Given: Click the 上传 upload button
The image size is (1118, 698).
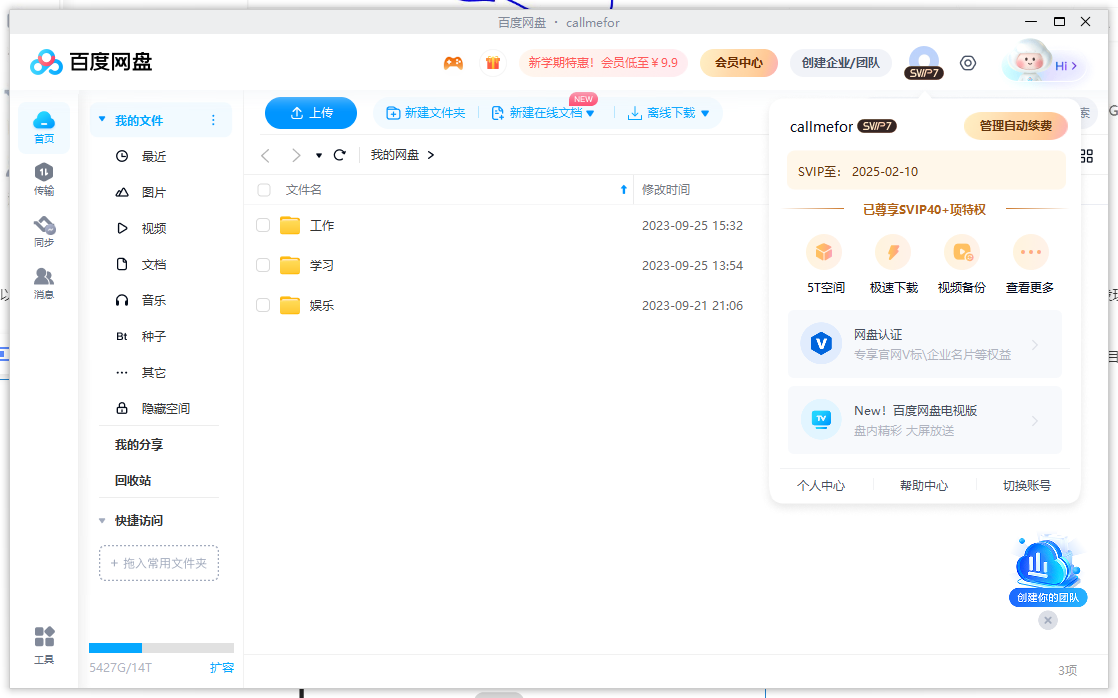Looking at the screenshot, I should pyautogui.click(x=311, y=113).
